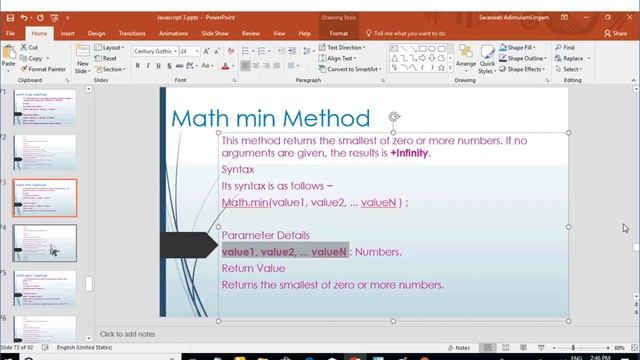Open the File tab
The height and width of the screenshot is (360, 640).
pos(11,33)
